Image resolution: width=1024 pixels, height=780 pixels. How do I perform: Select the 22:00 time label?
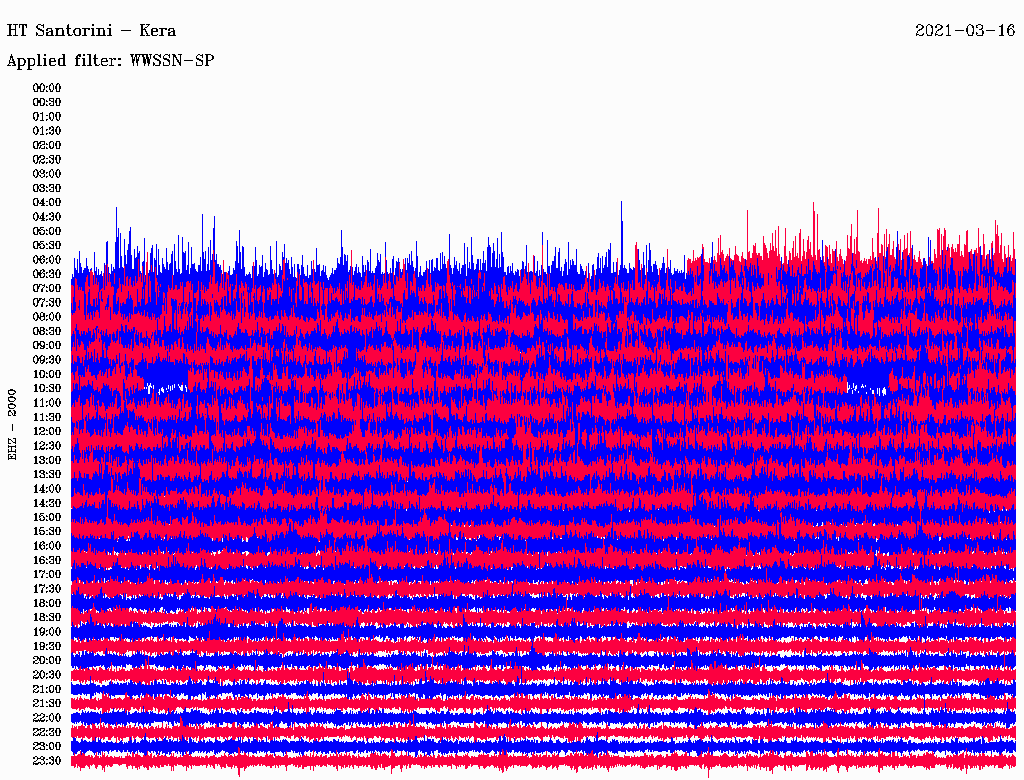[47, 718]
